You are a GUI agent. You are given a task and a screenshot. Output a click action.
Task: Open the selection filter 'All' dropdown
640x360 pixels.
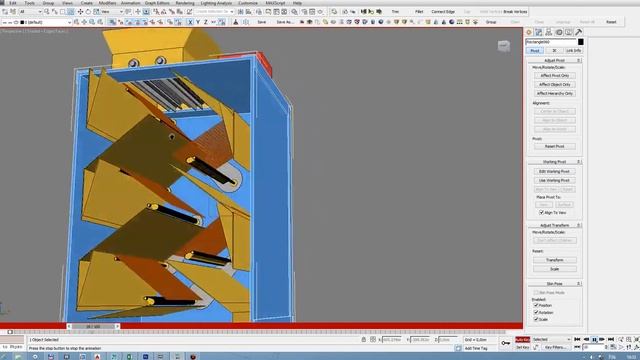31,12
